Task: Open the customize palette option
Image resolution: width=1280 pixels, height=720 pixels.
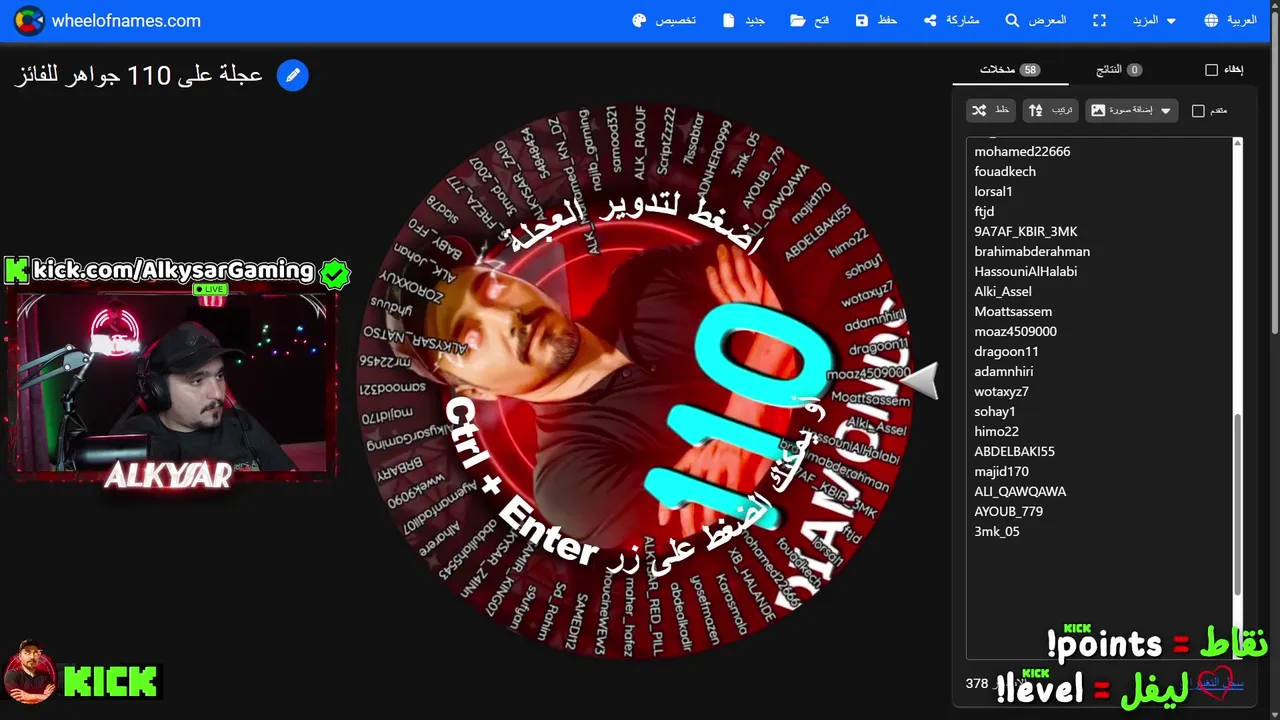Action: [665, 20]
